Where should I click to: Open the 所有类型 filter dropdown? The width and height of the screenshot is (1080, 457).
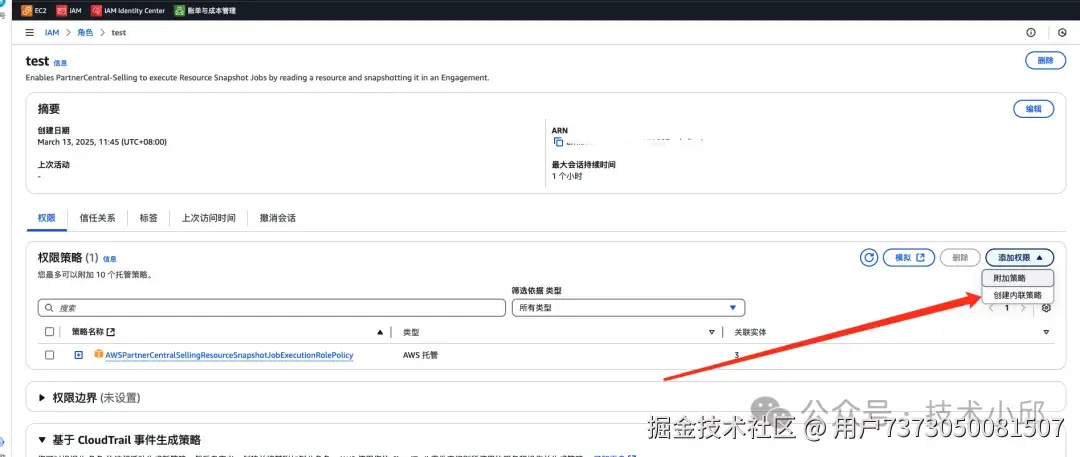tap(628, 307)
